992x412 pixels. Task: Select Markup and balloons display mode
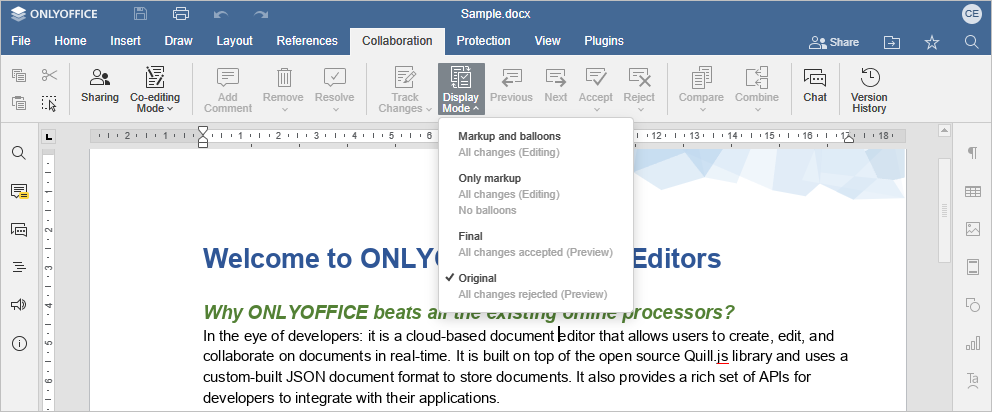point(536,144)
